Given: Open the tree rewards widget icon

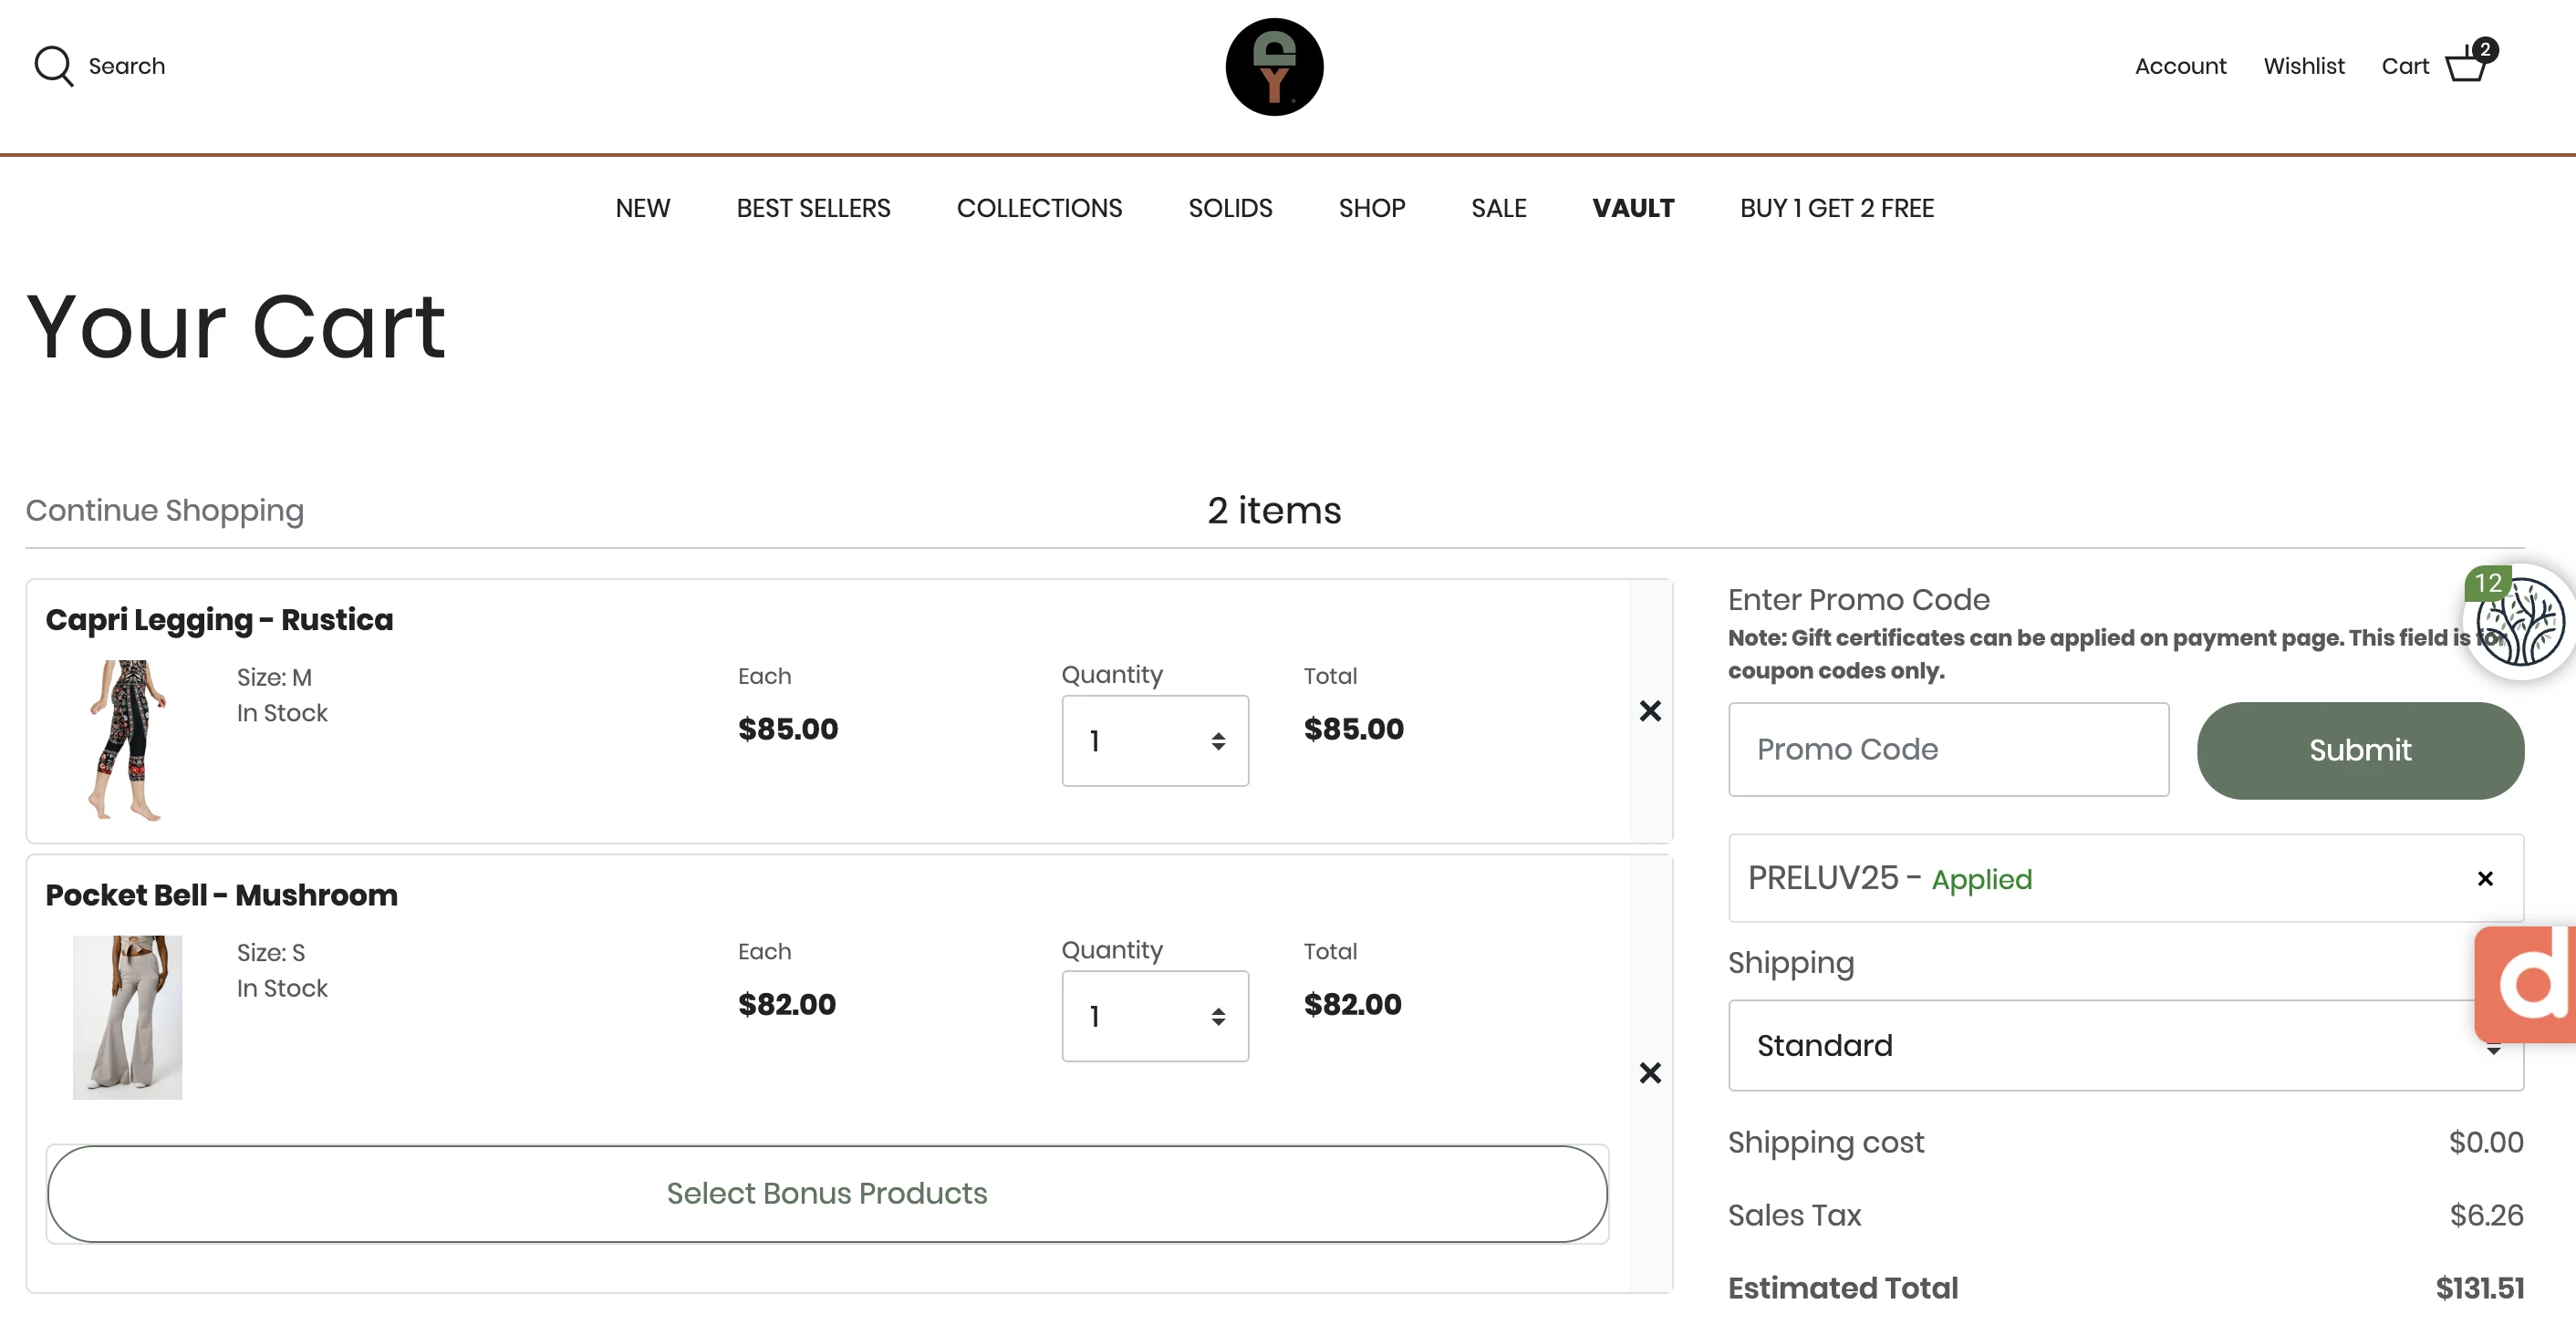Looking at the screenshot, I should coord(2522,624).
